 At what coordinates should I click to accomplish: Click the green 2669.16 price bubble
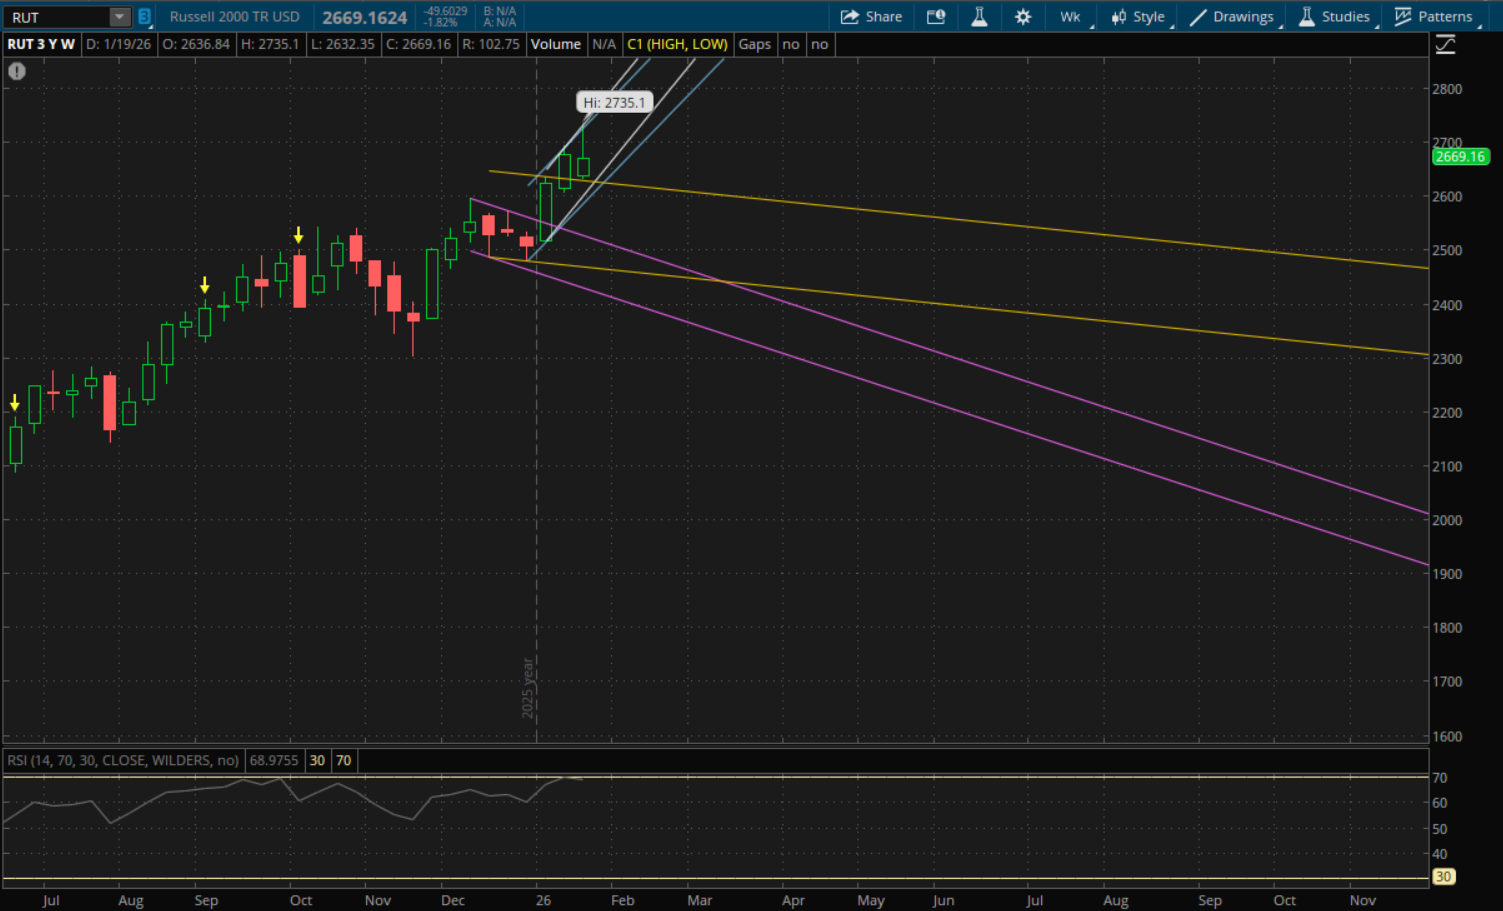click(x=1460, y=157)
